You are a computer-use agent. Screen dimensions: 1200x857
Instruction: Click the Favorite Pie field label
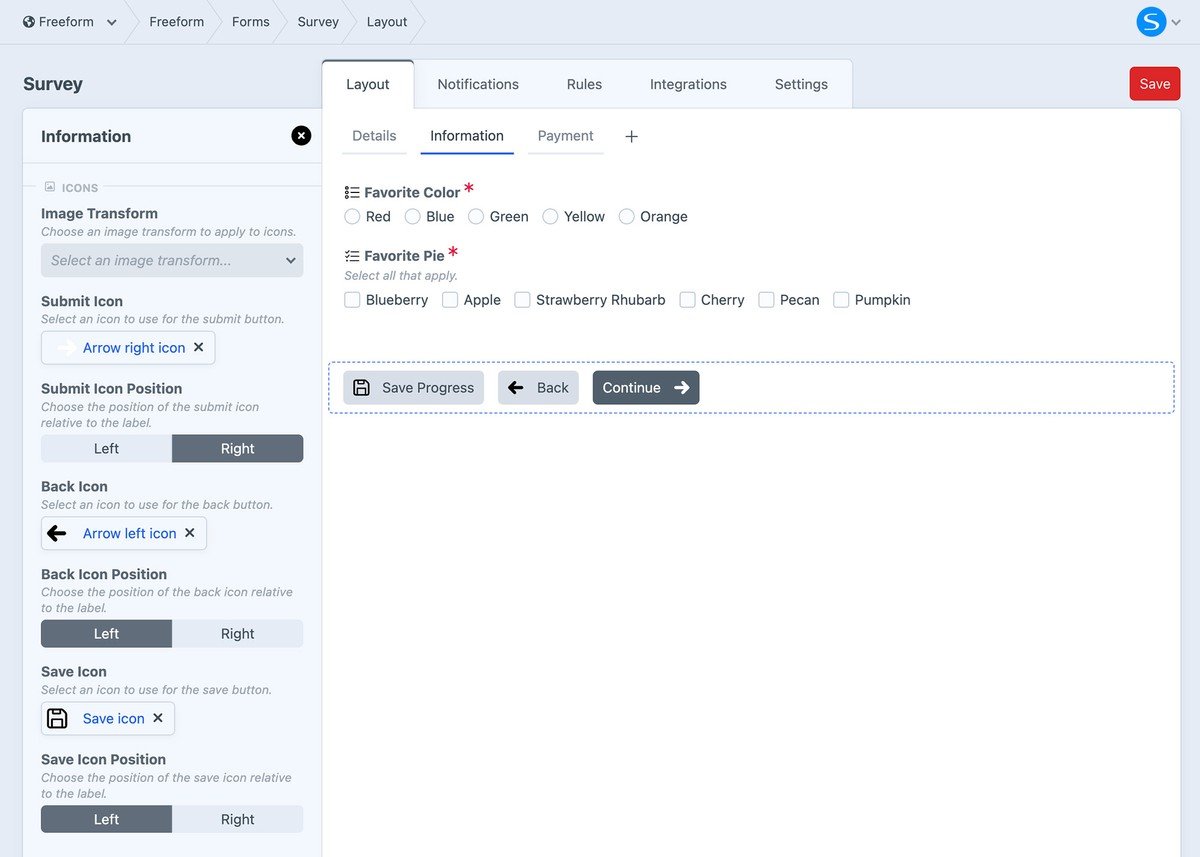[404, 256]
